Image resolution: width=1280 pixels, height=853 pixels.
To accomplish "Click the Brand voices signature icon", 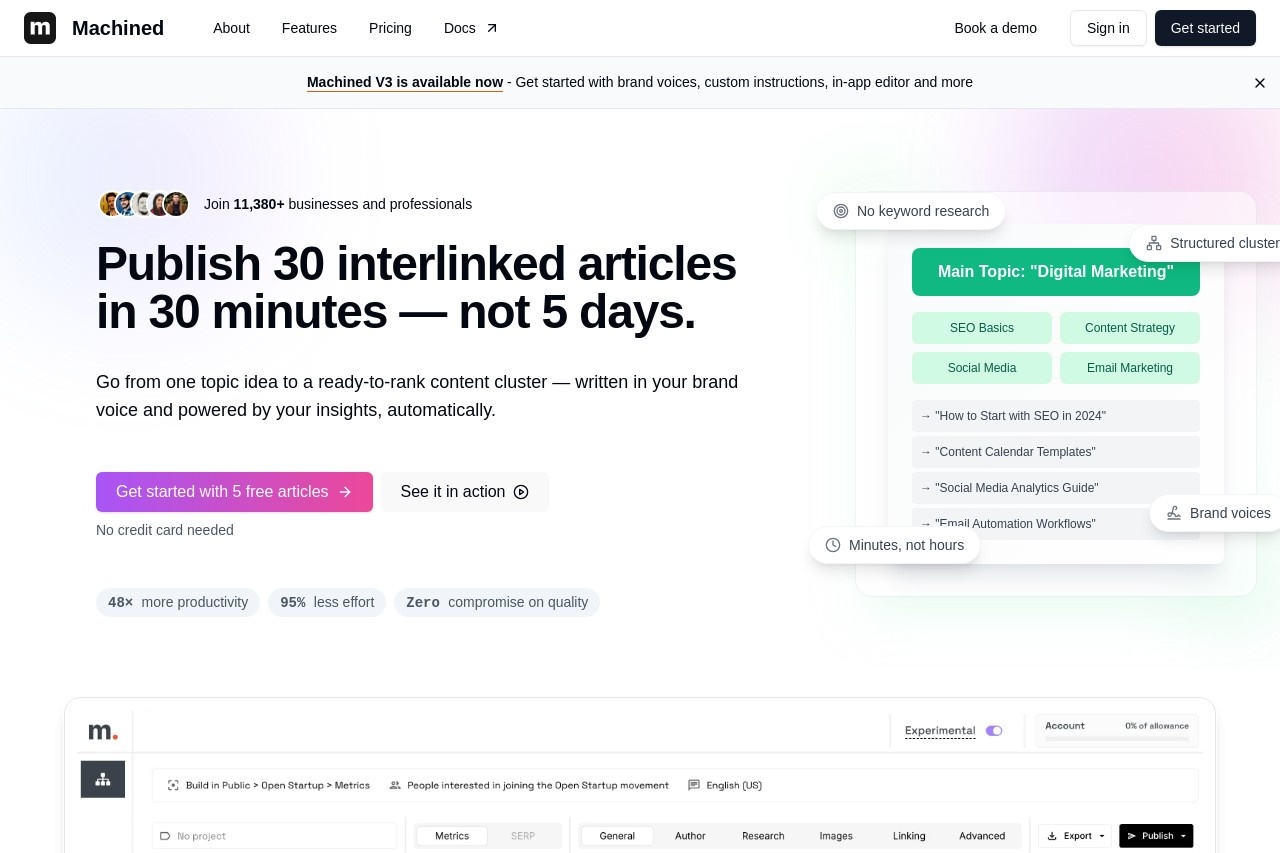I will coord(1174,513).
